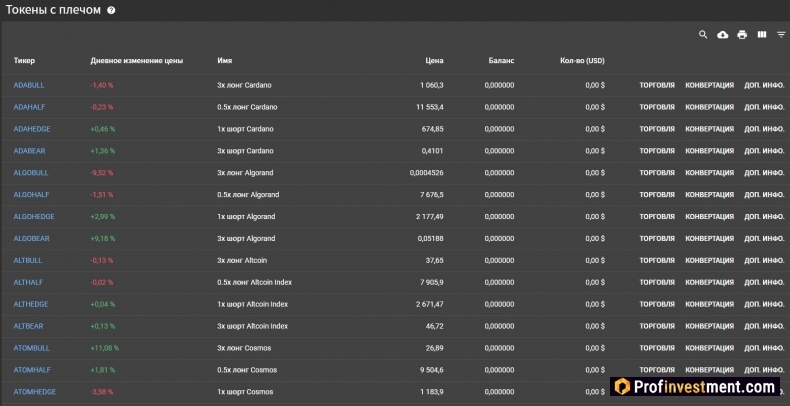Click ТОРГОВЛЯ in the ALGOBULL row
Viewport: 790px width, 406px height.
click(657, 173)
